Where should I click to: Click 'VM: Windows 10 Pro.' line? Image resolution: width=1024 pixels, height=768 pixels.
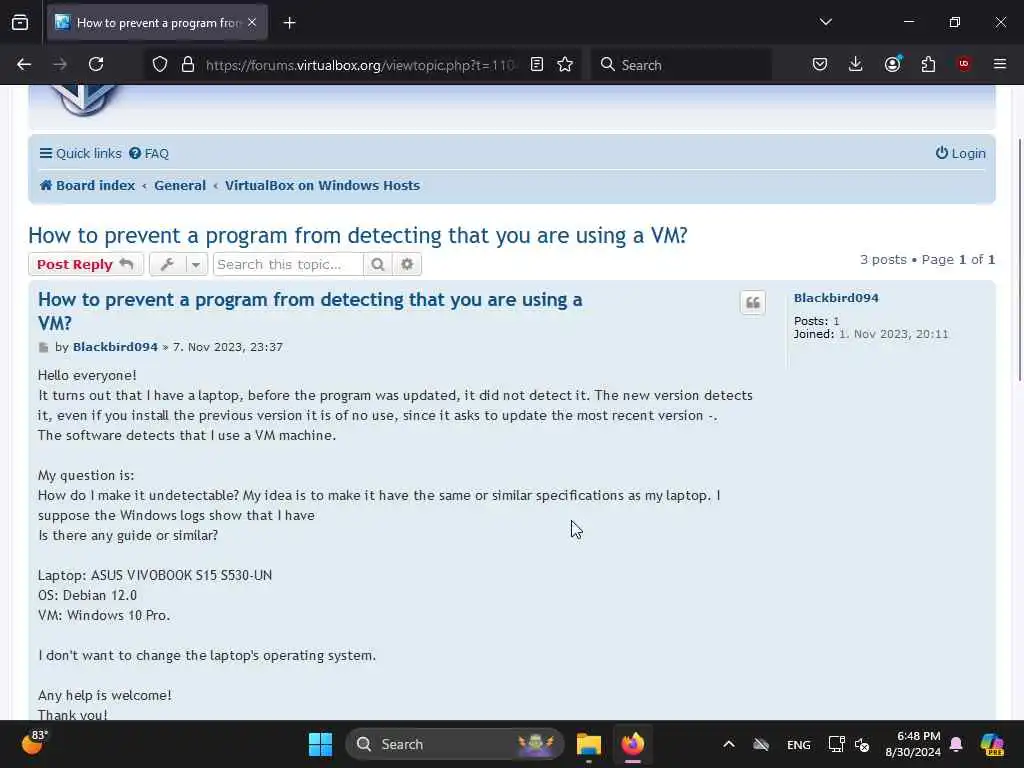104,615
